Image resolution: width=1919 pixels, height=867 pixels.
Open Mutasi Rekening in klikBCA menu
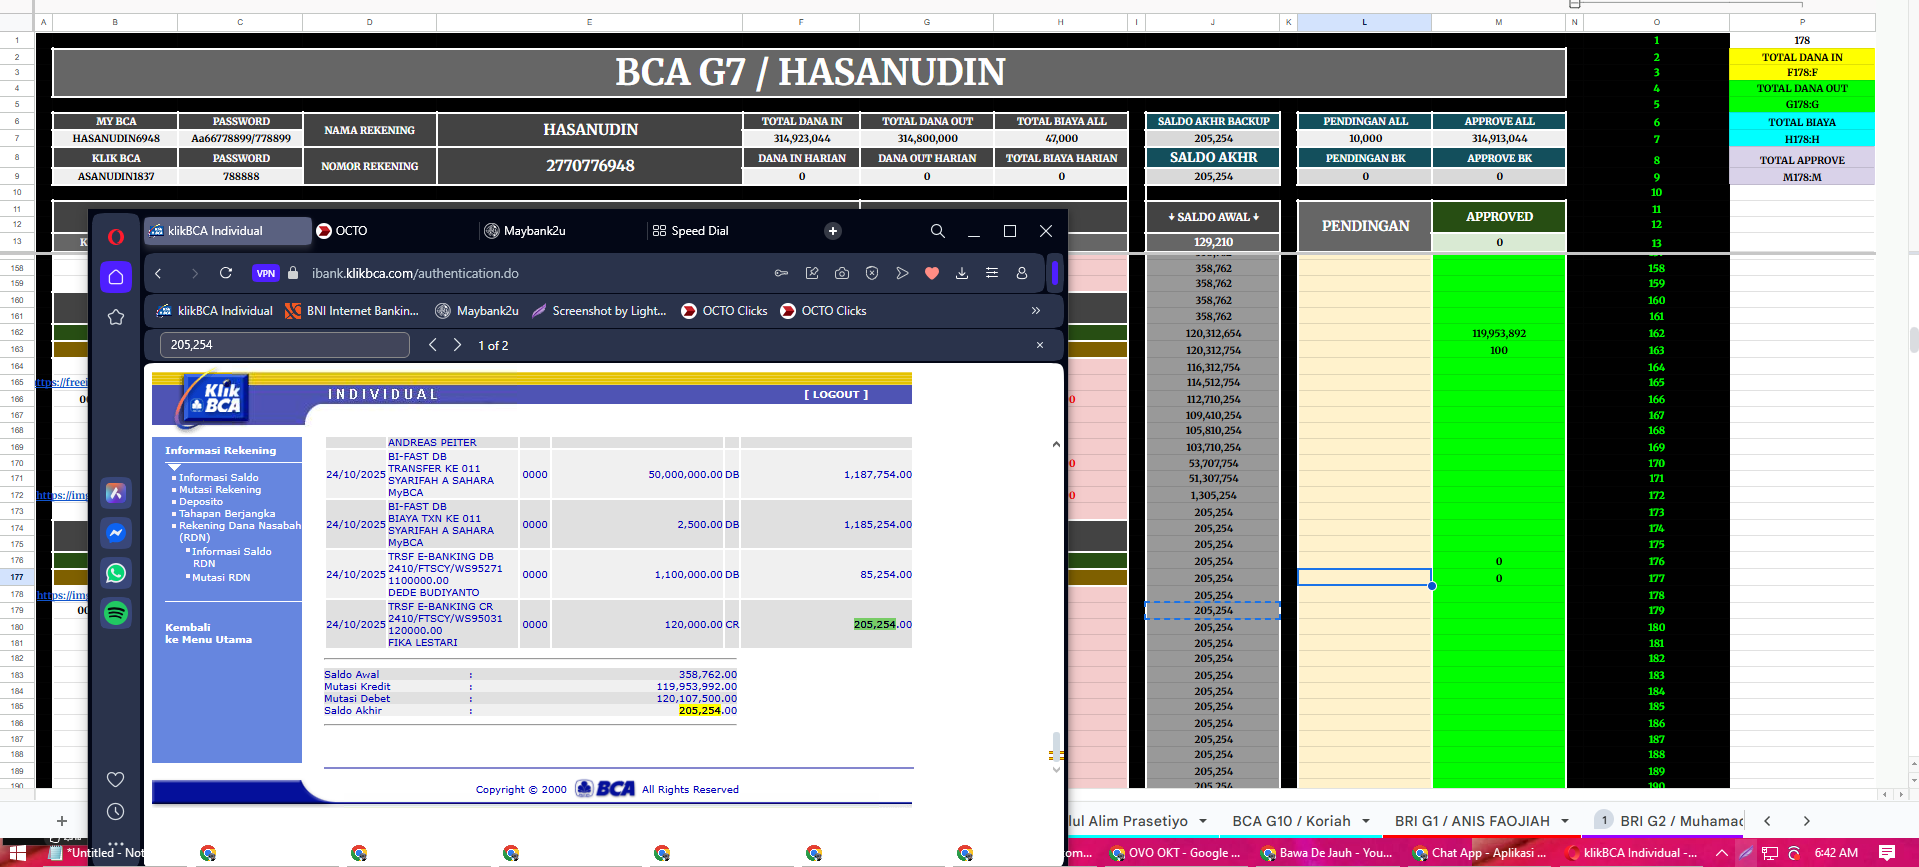220,490
